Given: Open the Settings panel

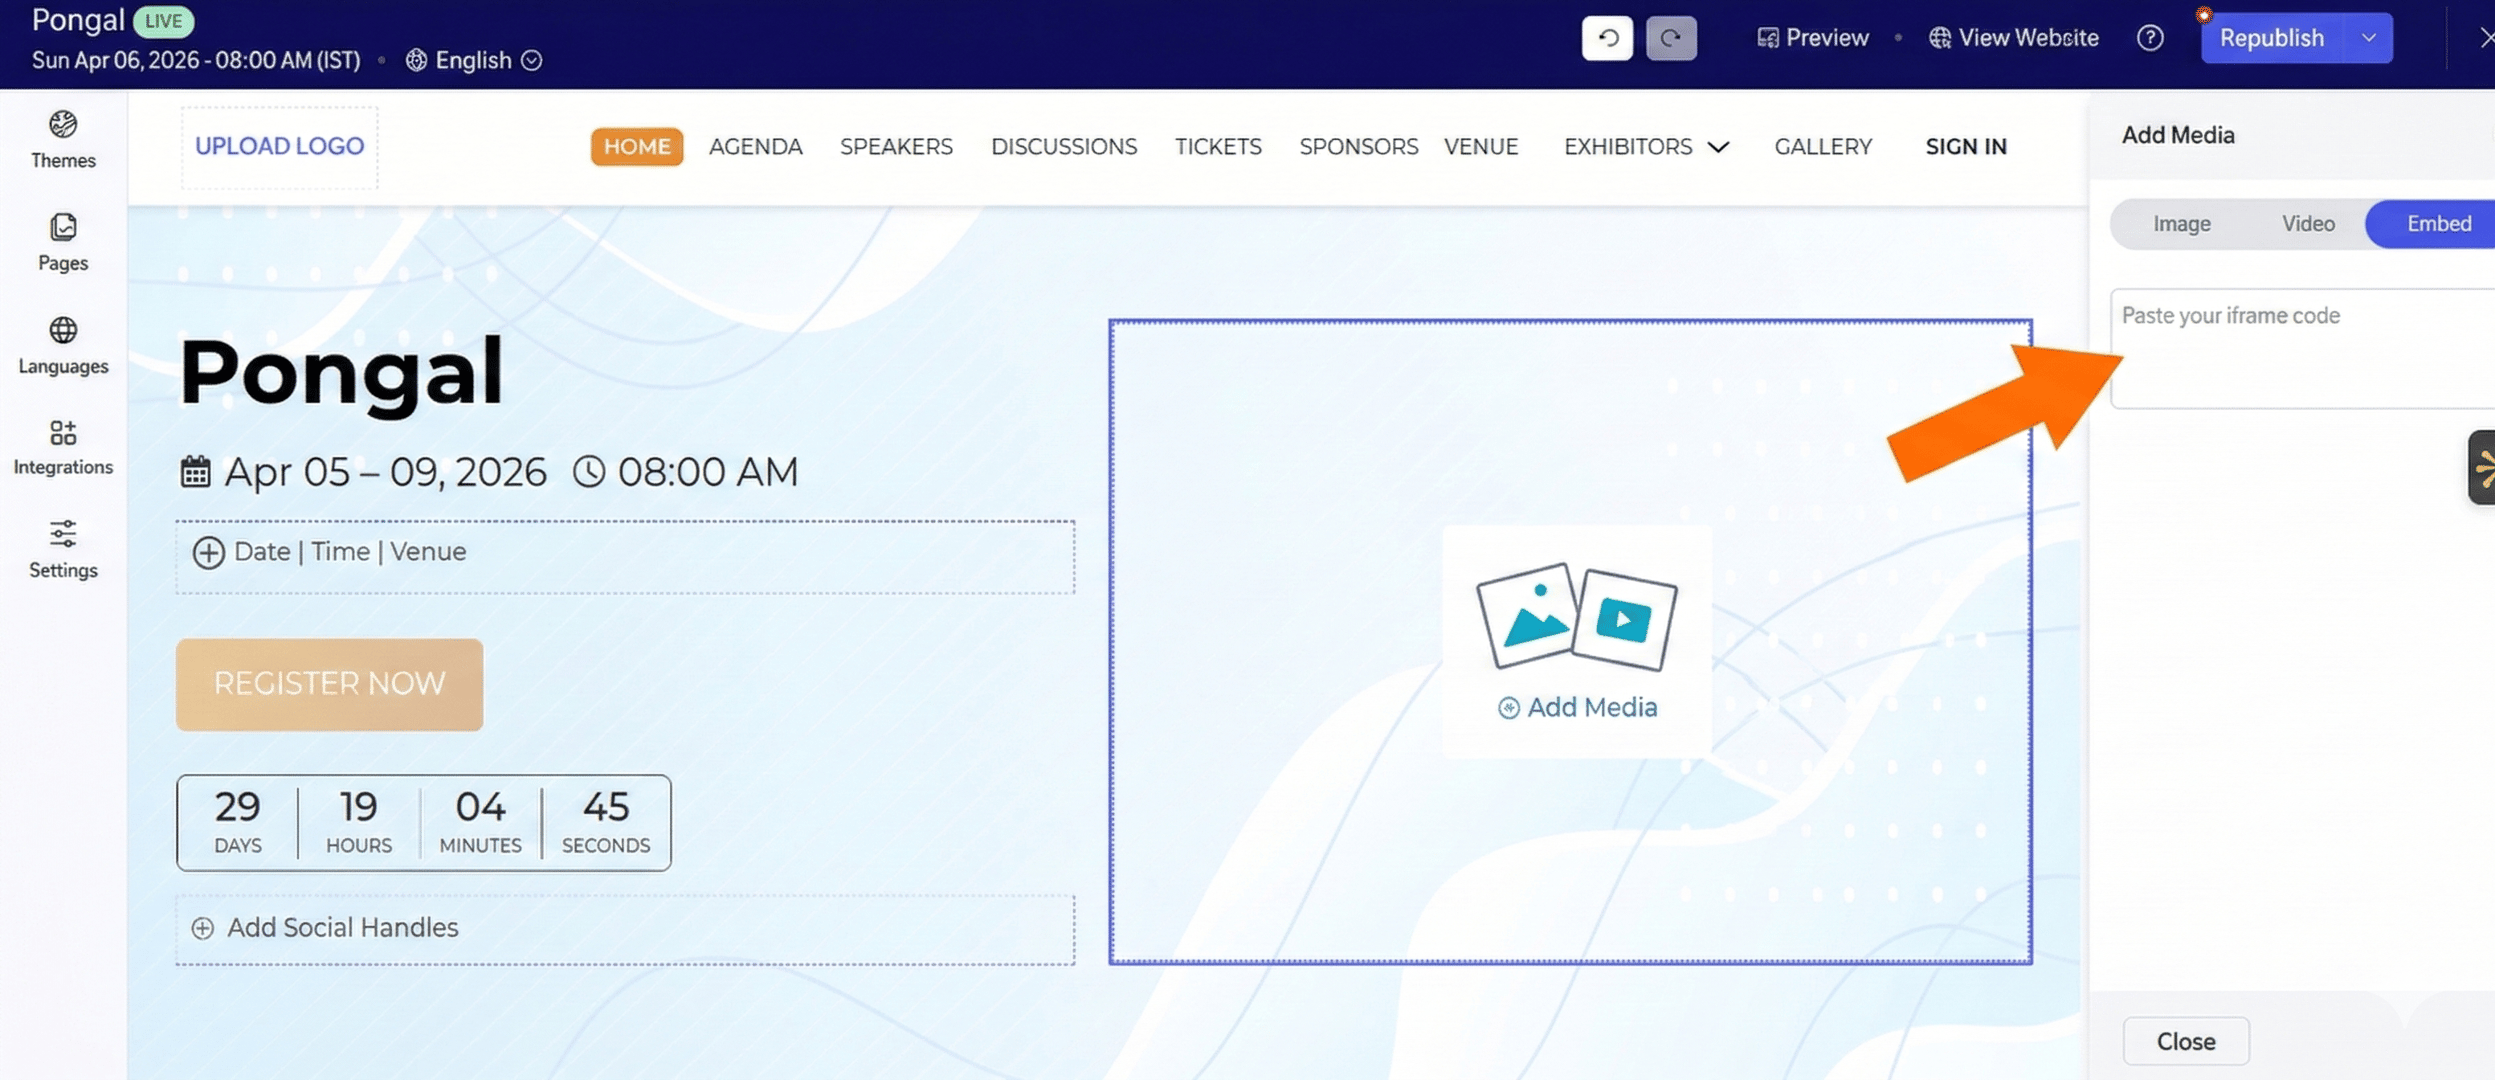Looking at the screenshot, I should (x=62, y=549).
